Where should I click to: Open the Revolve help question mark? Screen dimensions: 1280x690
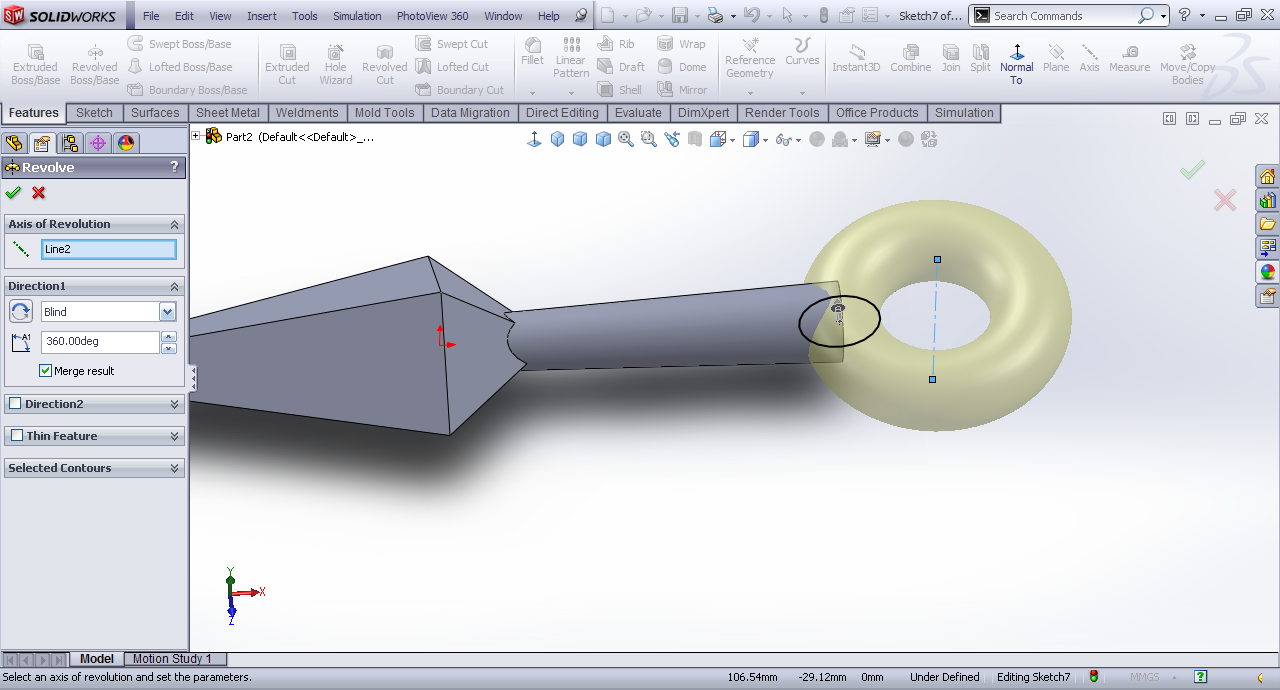(x=174, y=167)
